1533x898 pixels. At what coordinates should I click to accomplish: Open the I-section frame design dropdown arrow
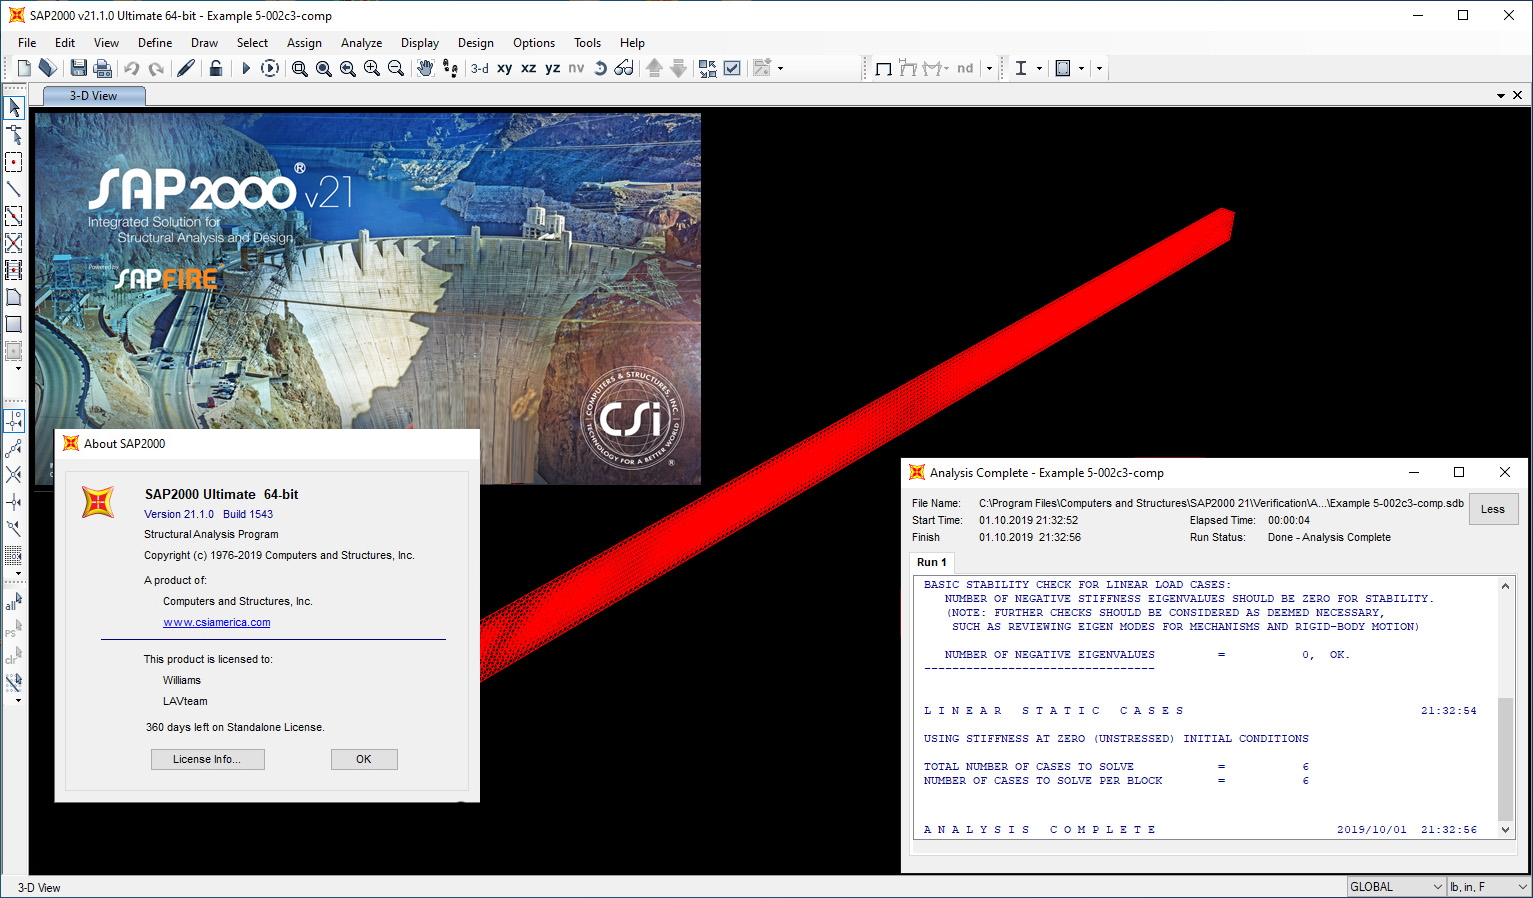tap(1039, 68)
